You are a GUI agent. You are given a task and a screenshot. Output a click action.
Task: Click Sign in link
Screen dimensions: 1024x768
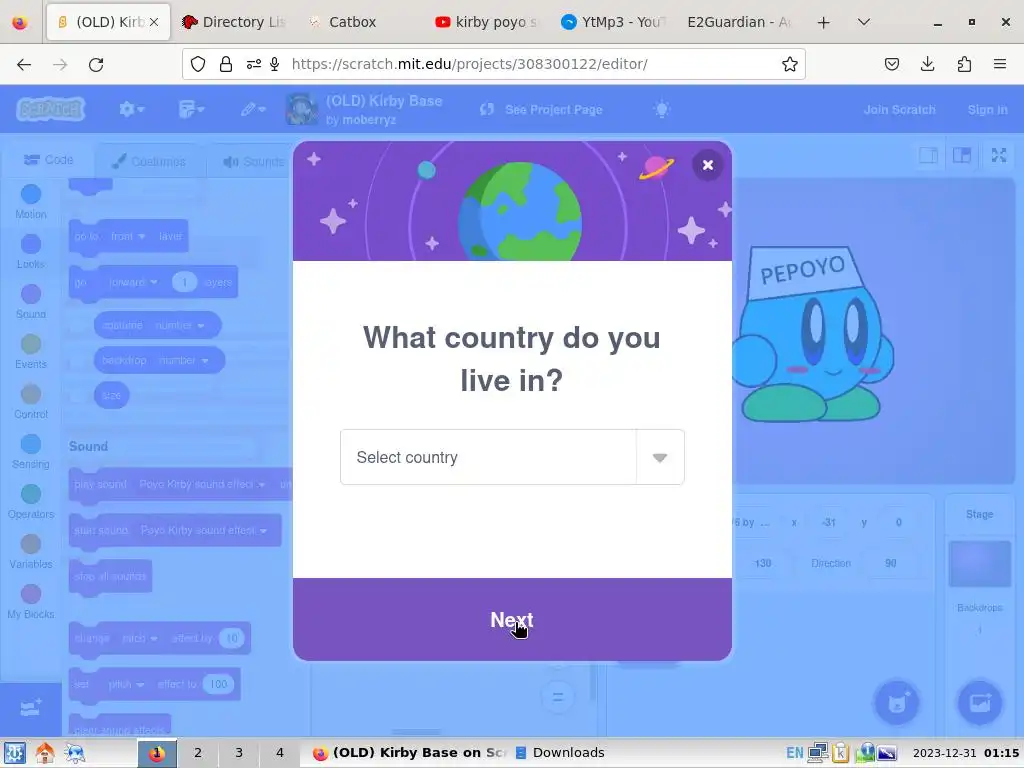tap(987, 110)
